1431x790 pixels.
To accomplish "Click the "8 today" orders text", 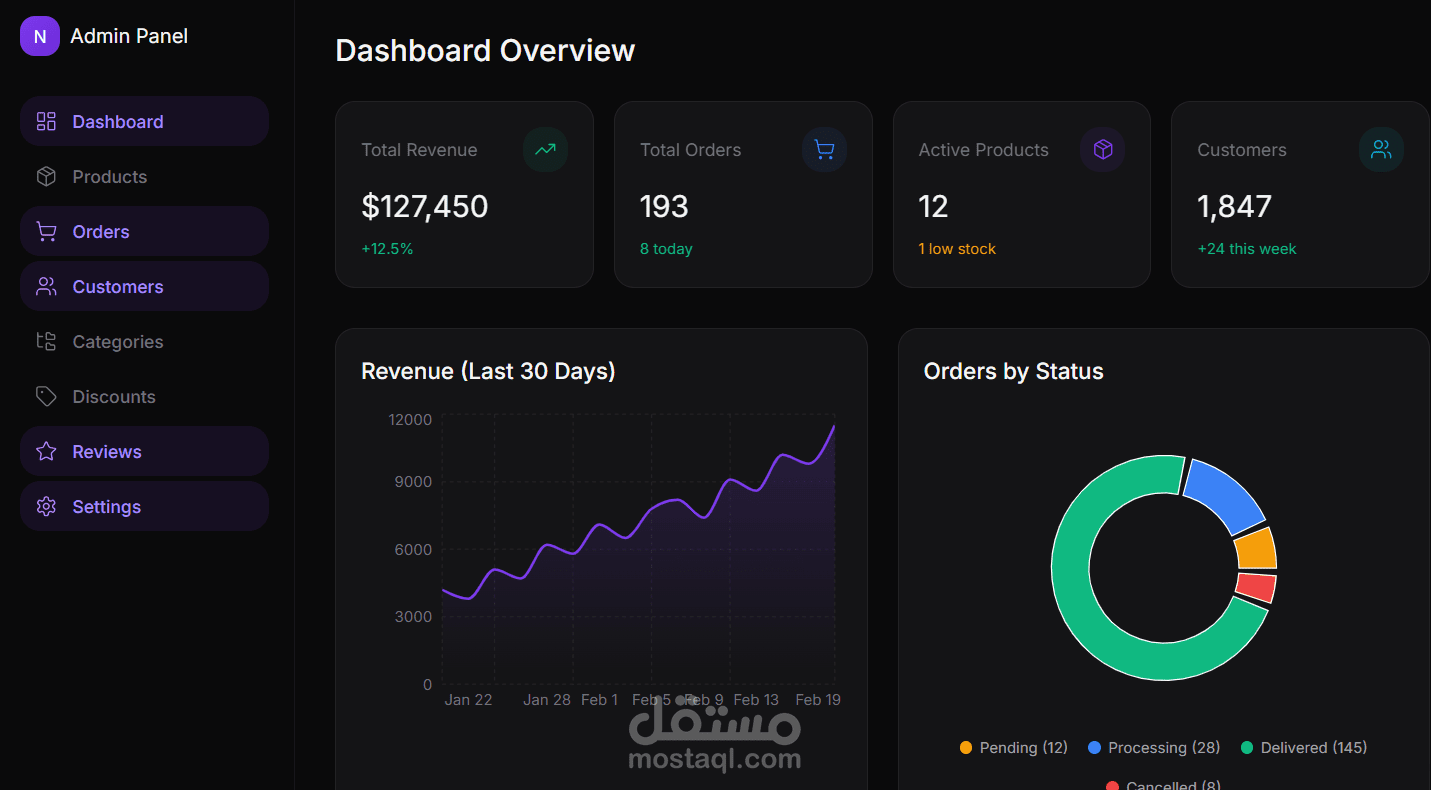I will (666, 249).
